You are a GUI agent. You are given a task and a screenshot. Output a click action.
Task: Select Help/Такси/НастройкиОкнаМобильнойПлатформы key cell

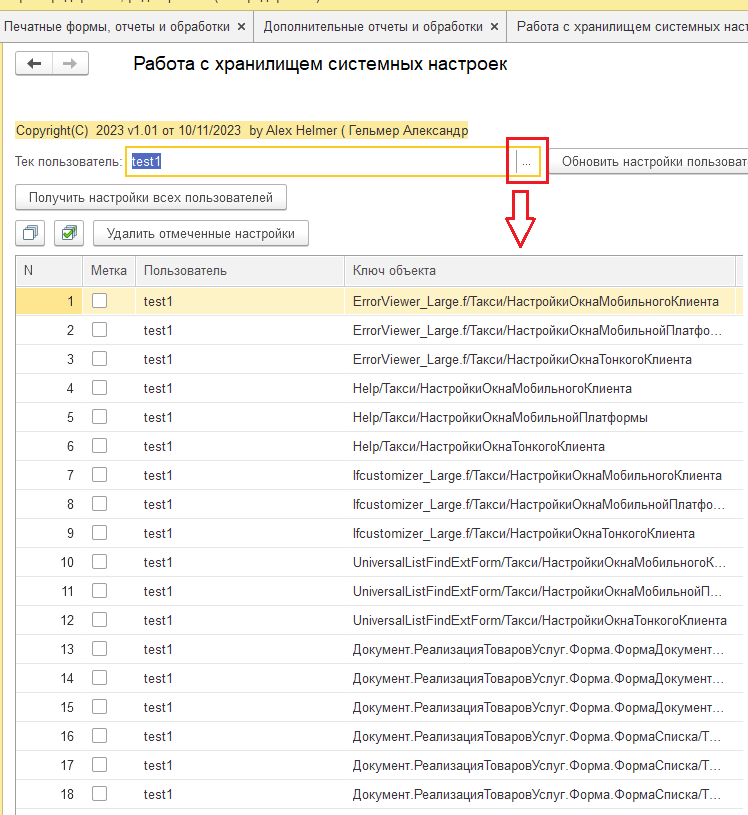pyautogui.click(x=540, y=417)
